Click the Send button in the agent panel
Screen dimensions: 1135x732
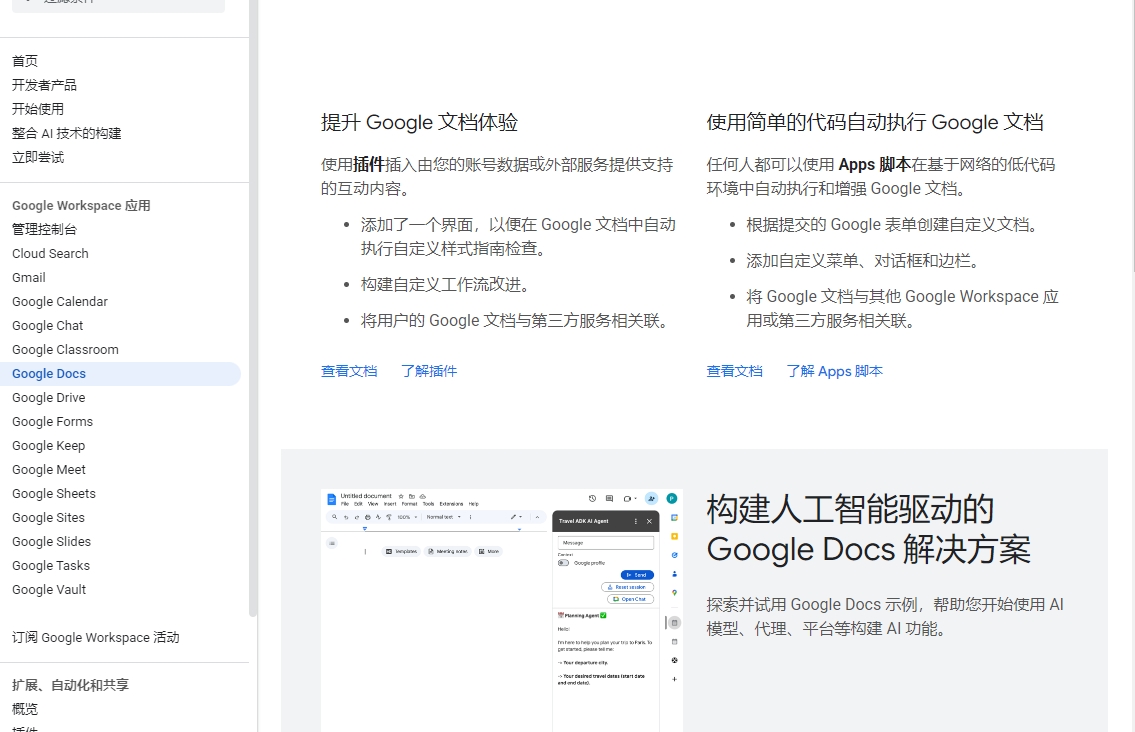638,574
